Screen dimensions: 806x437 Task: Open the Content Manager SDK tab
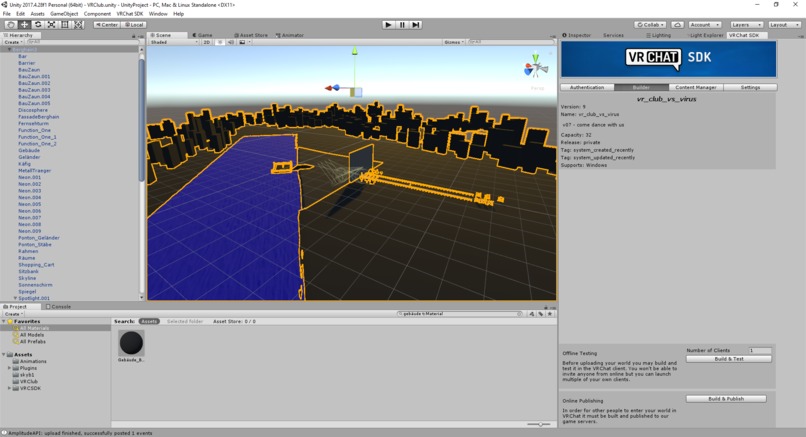[696, 87]
